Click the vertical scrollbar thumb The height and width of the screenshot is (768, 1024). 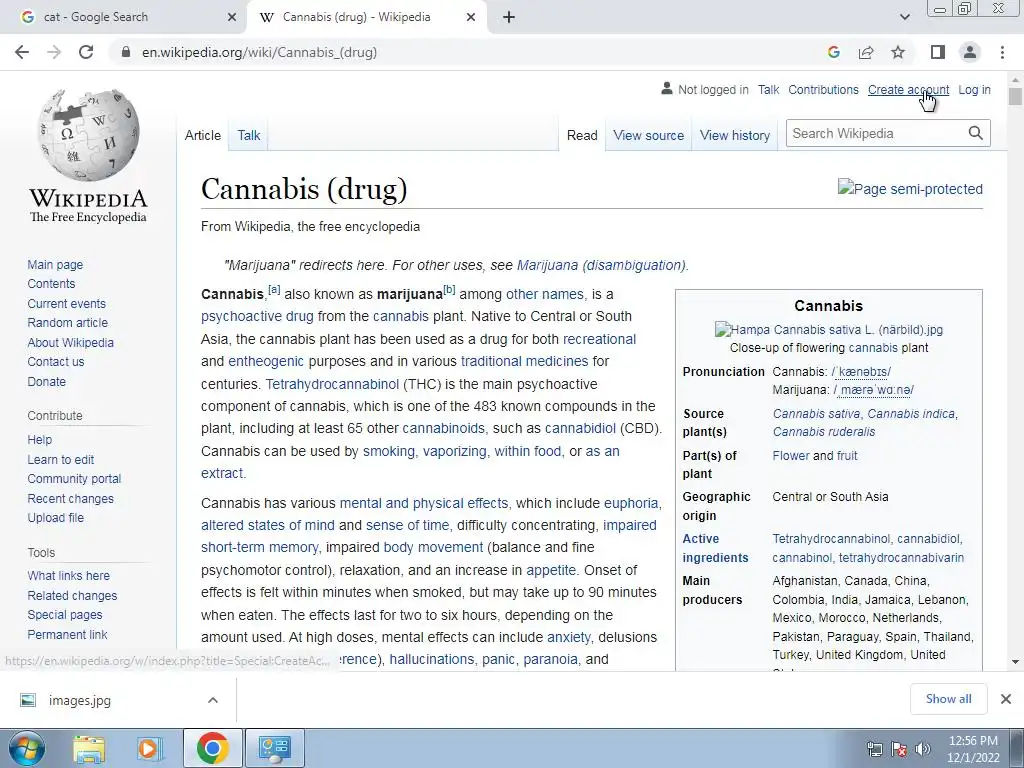pyautogui.click(x=1015, y=97)
